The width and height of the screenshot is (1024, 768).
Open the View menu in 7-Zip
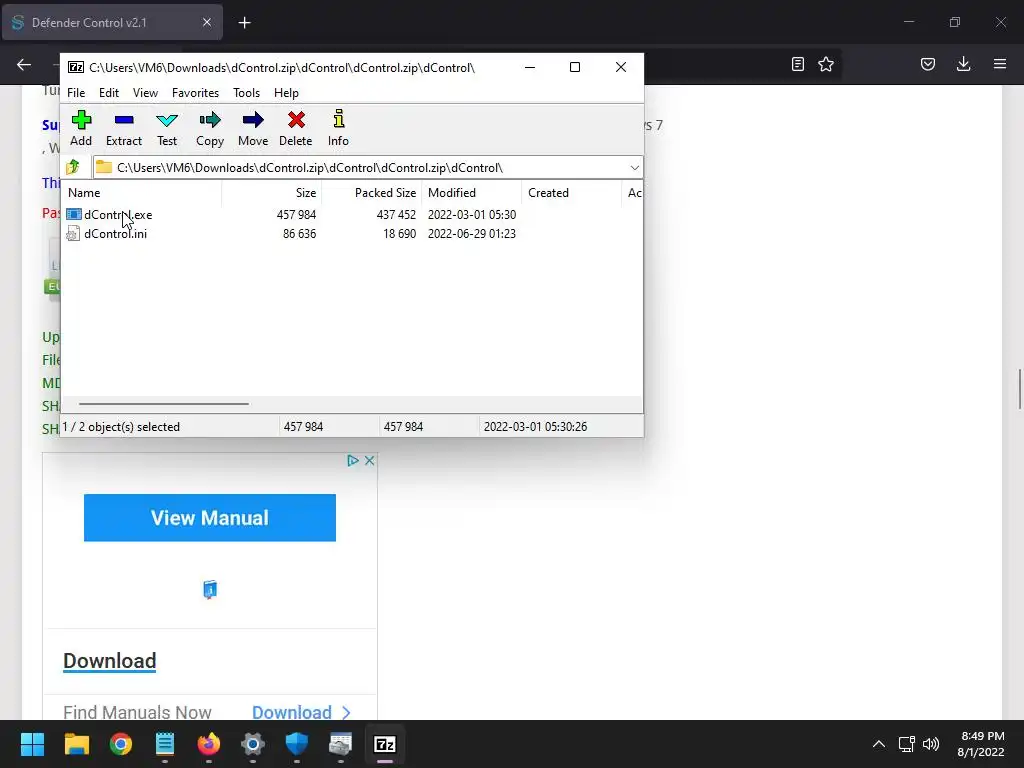(x=145, y=93)
